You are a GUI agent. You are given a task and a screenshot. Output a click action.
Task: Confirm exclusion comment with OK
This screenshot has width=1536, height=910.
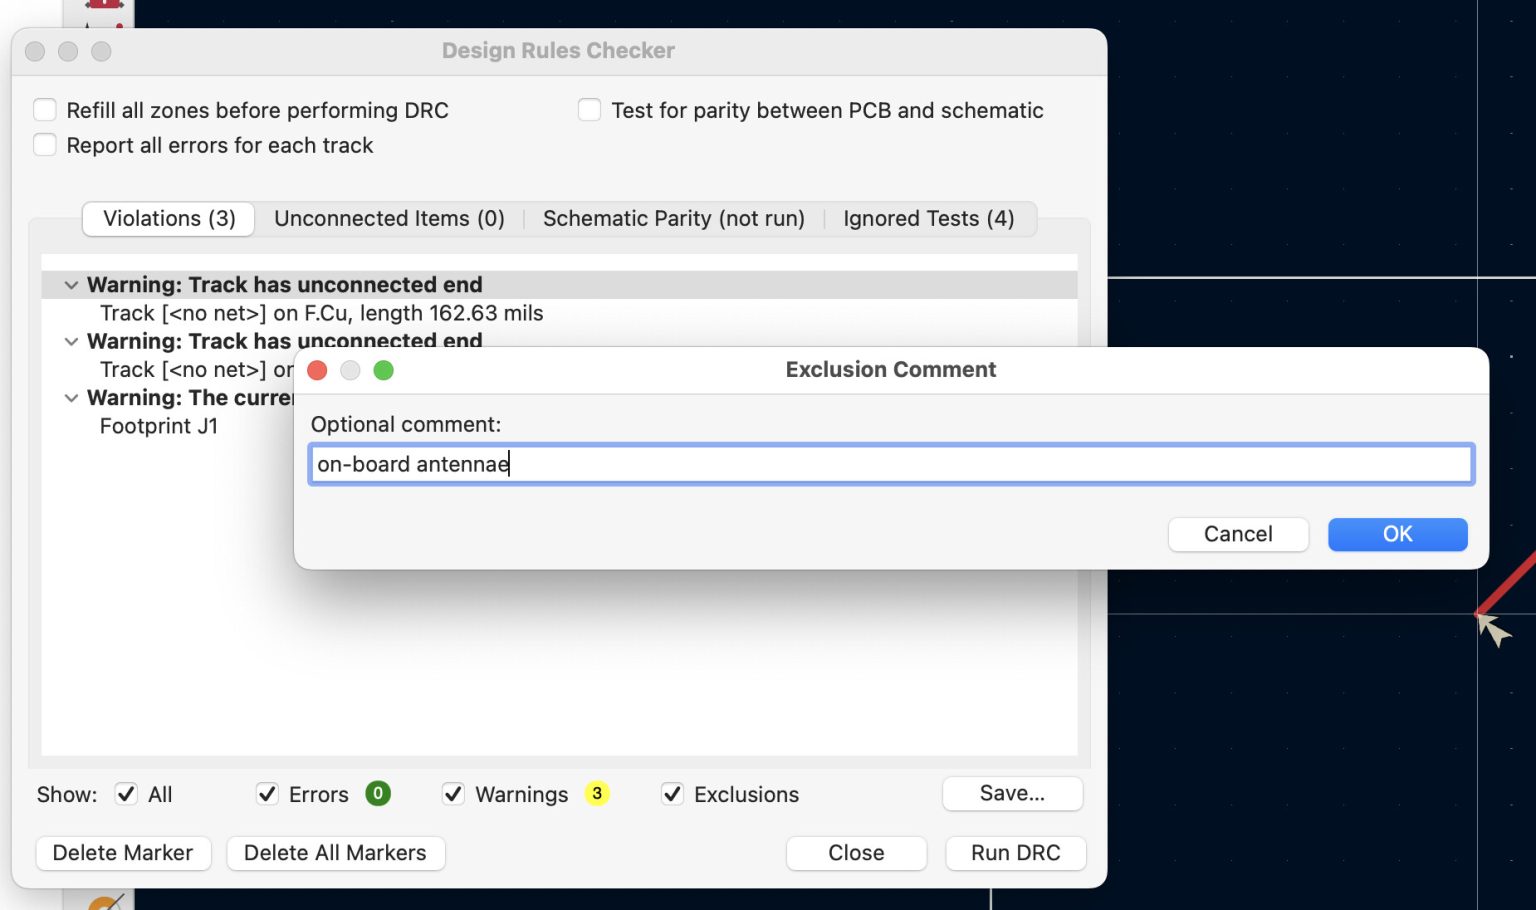(1397, 534)
